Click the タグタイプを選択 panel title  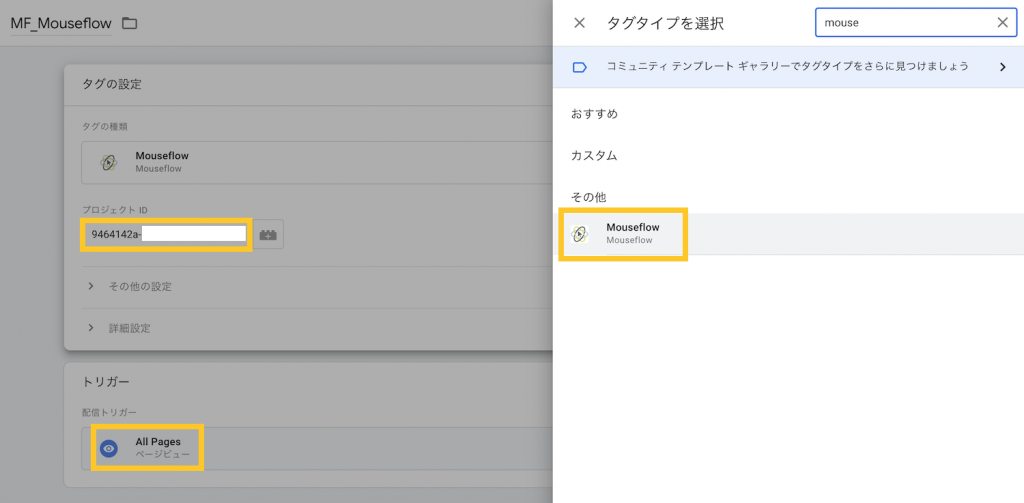665,24
